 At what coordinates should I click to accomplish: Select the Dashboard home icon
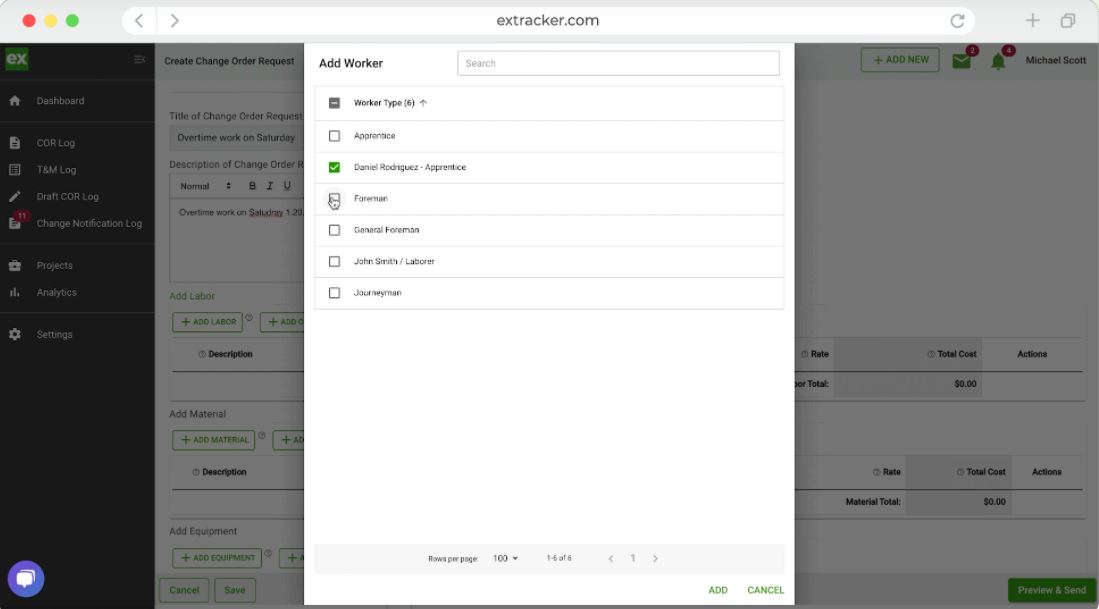point(14,100)
